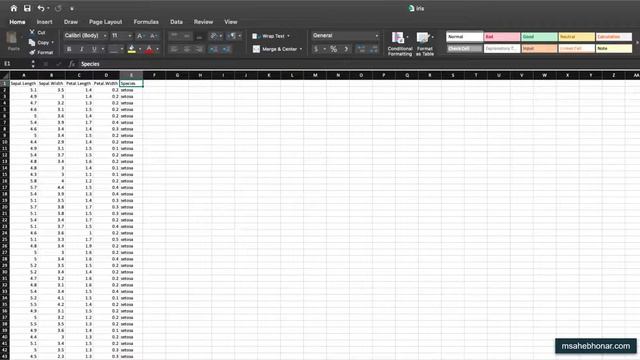Cut the selection with the scissors icon

38,32
